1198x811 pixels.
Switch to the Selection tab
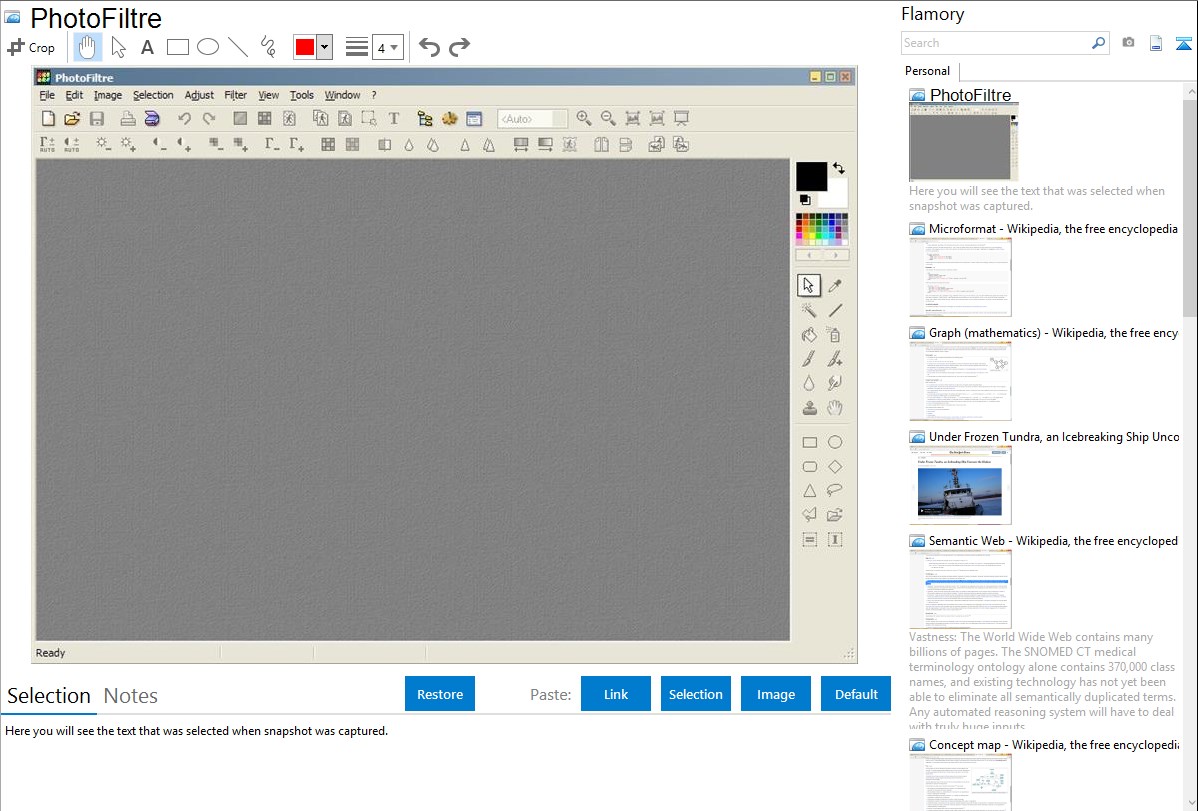coord(49,696)
